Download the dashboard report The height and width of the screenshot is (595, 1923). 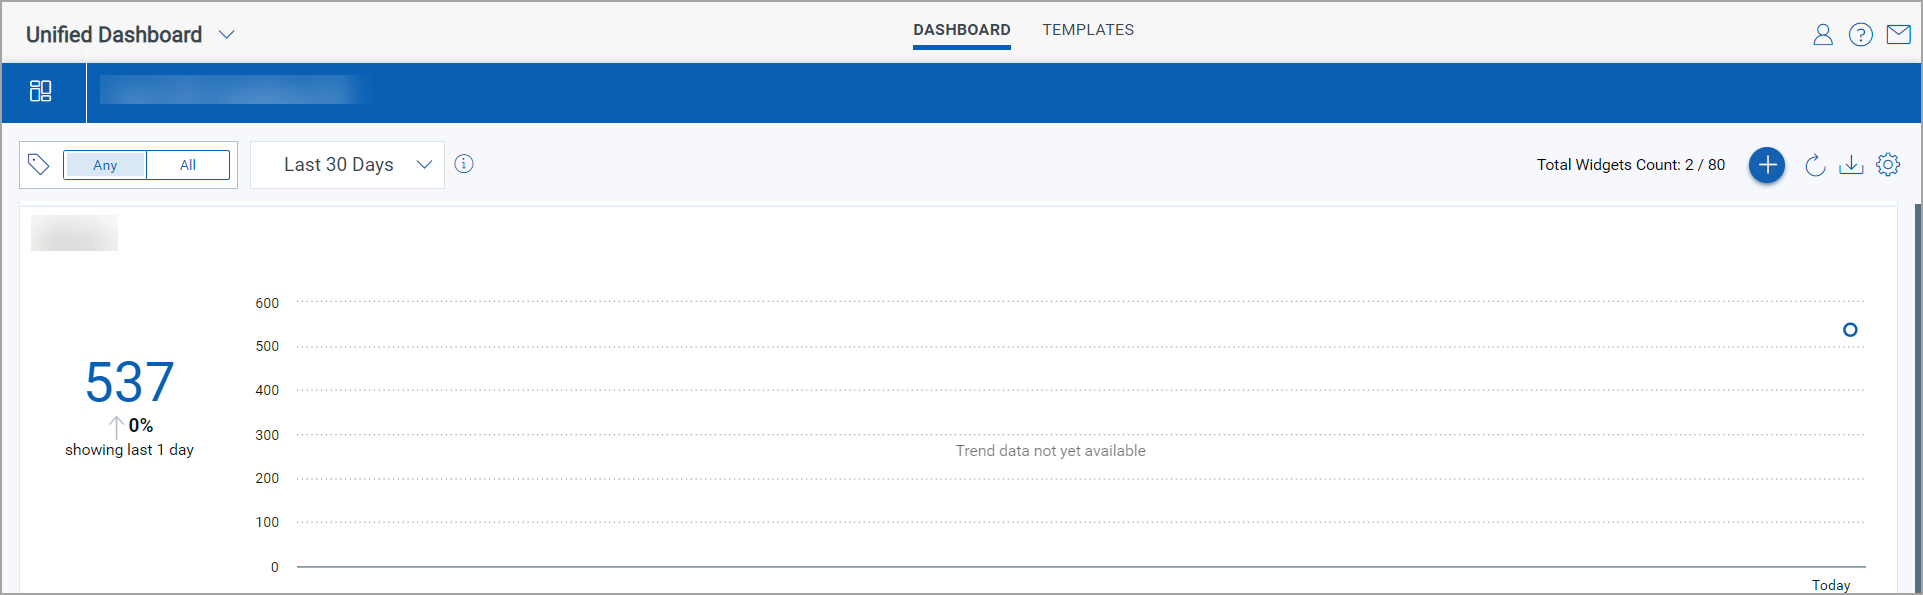click(1852, 165)
